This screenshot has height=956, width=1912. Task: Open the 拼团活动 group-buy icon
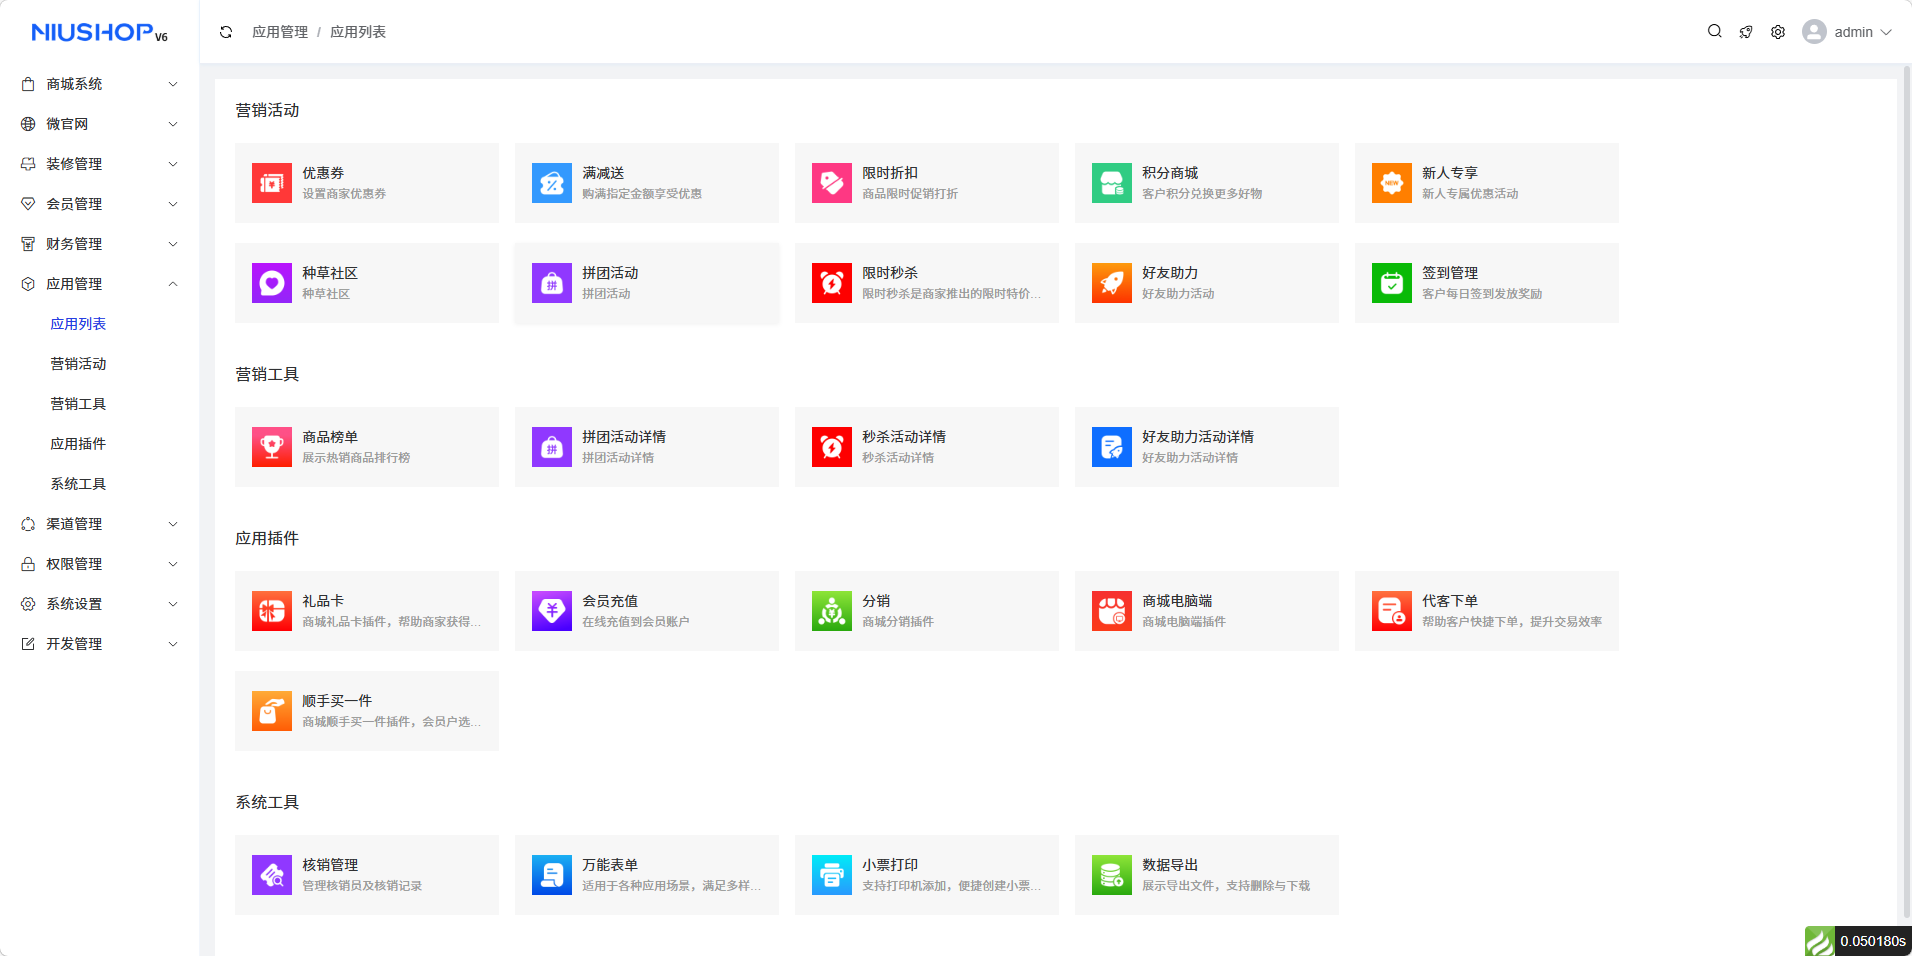tap(552, 283)
